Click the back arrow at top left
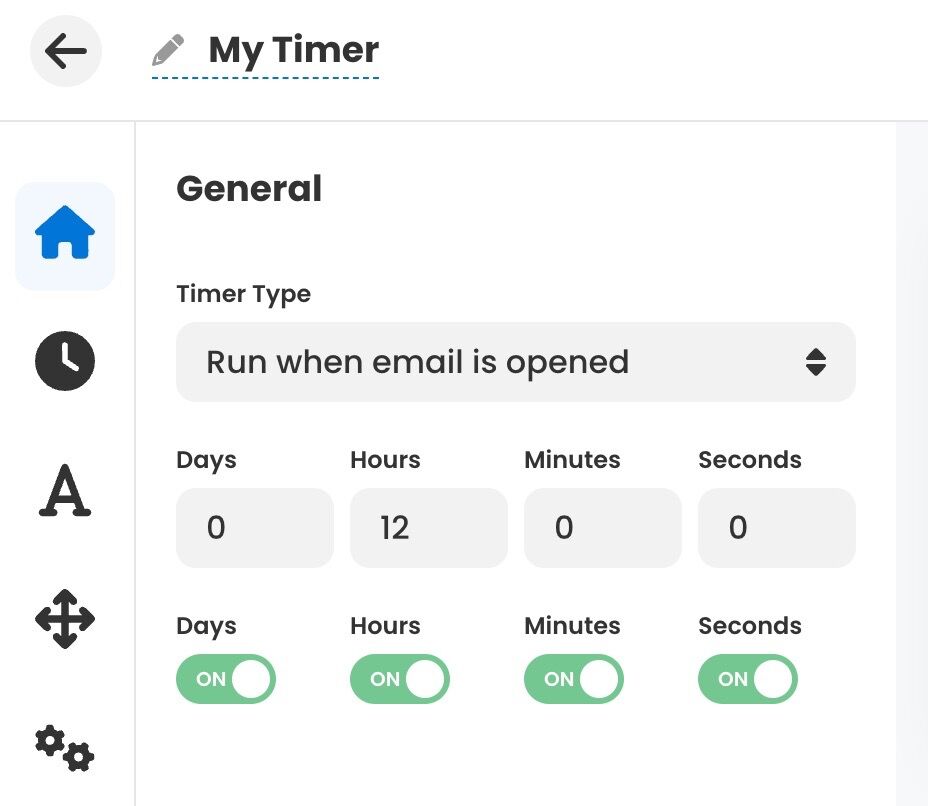Image resolution: width=928 pixels, height=806 pixels. [65, 51]
